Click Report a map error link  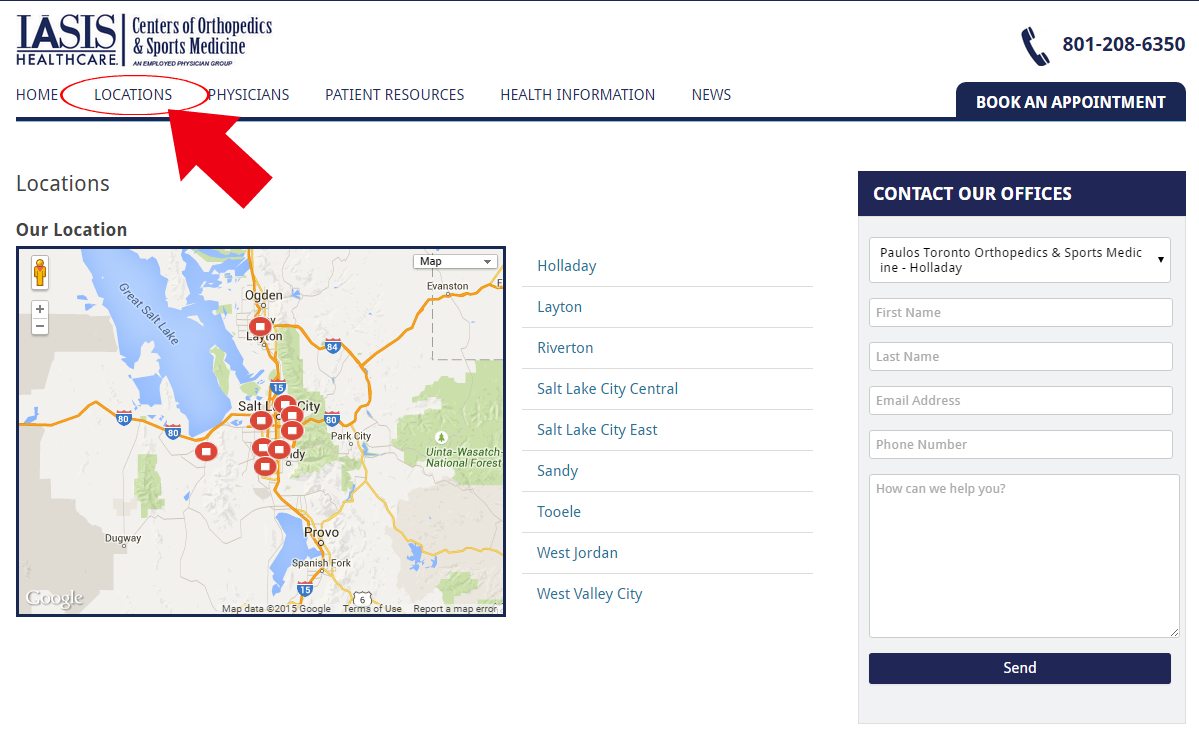[x=456, y=609]
